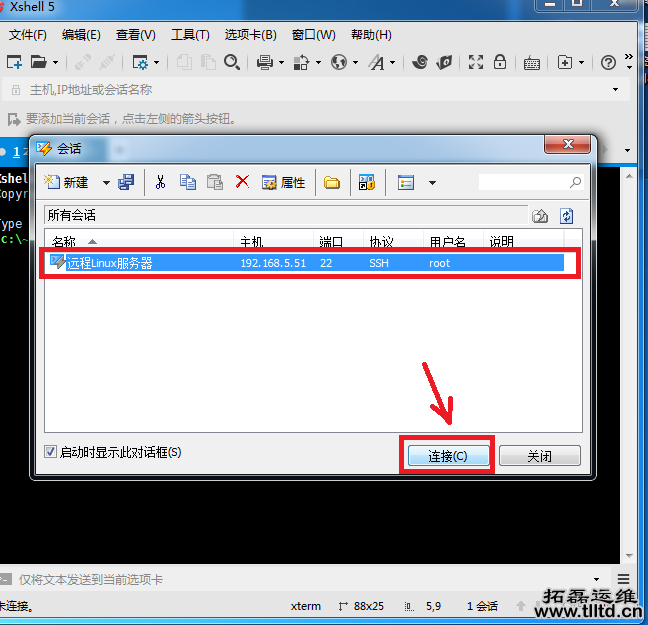Click the 连接(C) button
The height and width of the screenshot is (625, 648).
[x=447, y=456]
